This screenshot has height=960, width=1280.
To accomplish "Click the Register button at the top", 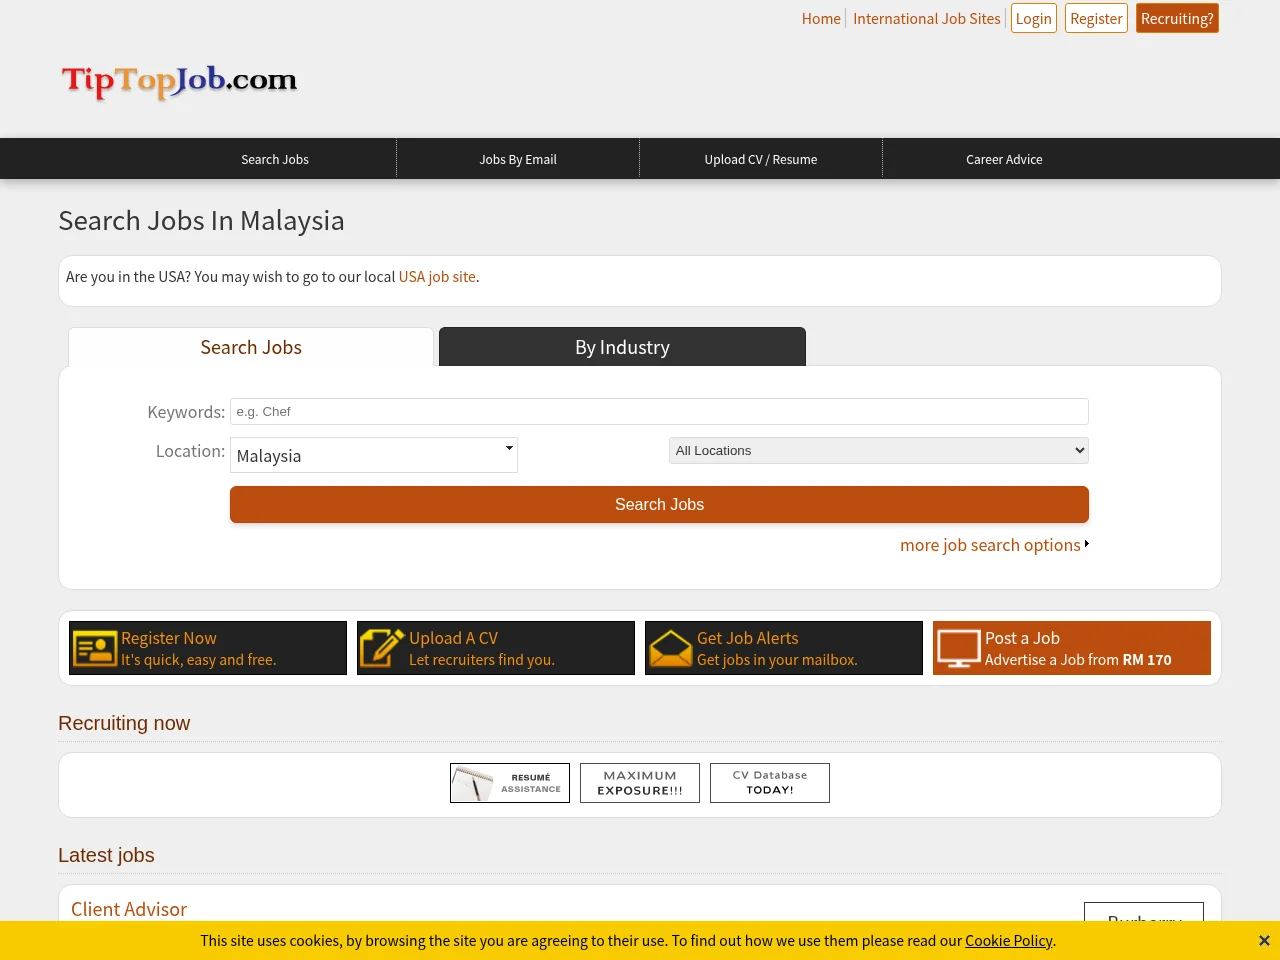I will (x=1096, y=18).
